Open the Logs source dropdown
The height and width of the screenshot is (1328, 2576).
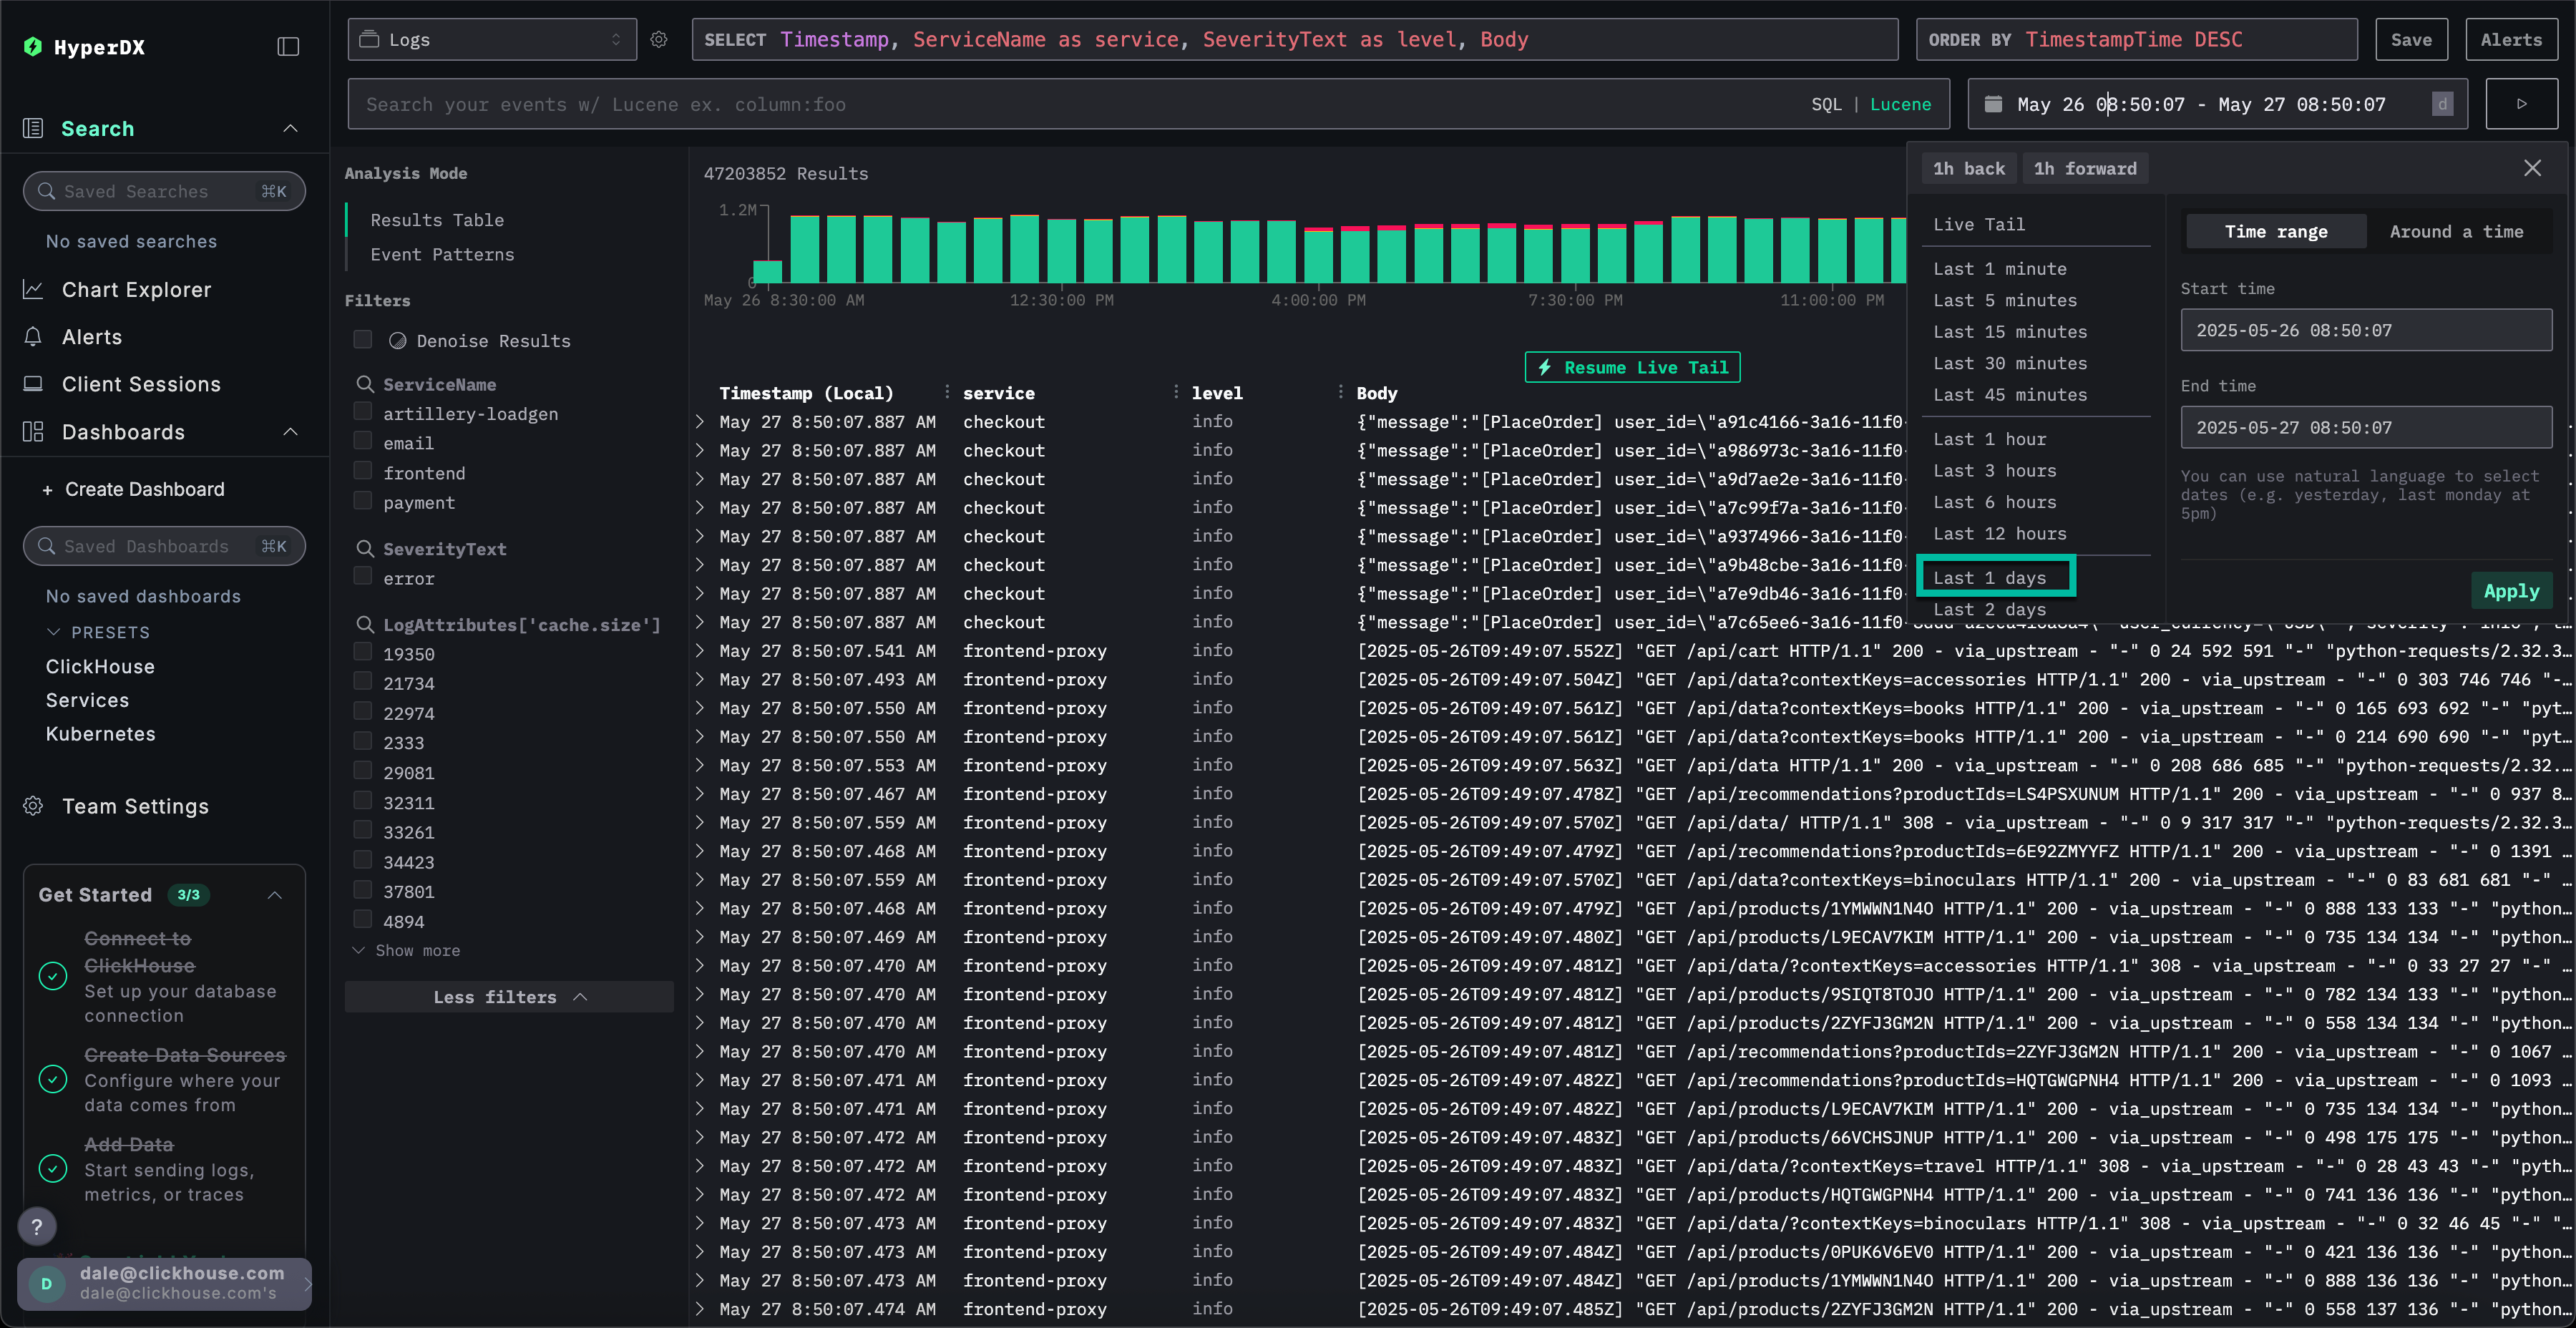point(492,40)
